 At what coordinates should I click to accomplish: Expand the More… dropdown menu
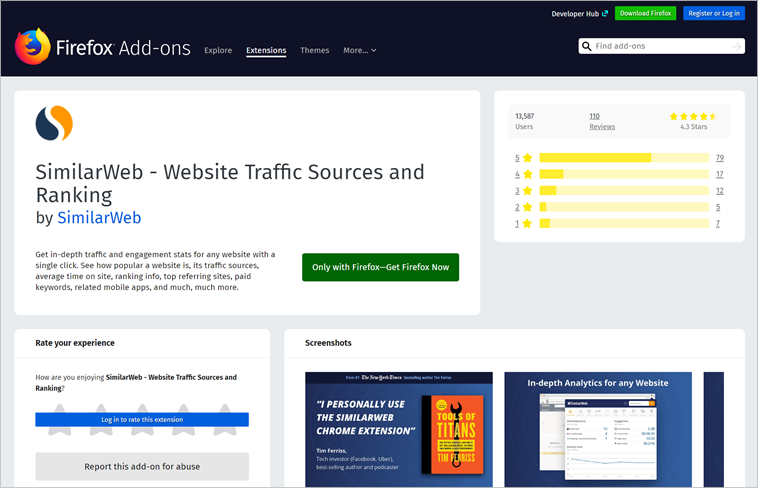359,50
